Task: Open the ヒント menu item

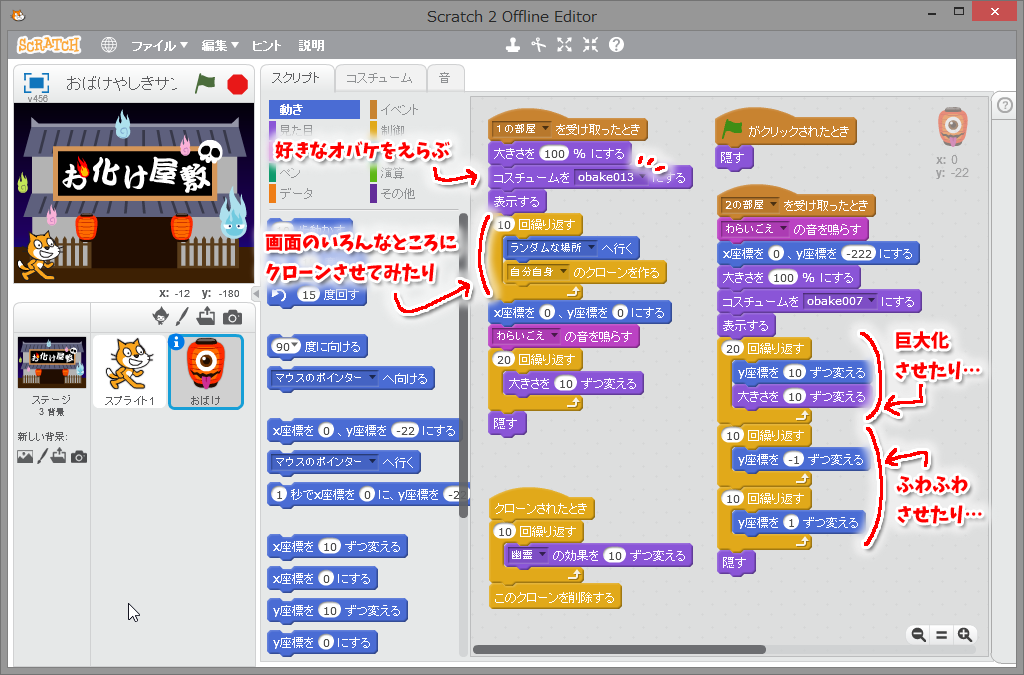Action: click(x=266, y=46)
